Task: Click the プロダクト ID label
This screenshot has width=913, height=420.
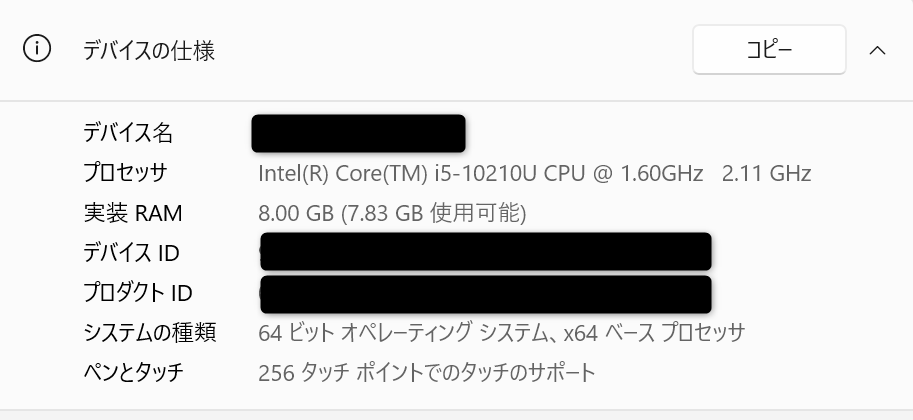Action: 137,293
